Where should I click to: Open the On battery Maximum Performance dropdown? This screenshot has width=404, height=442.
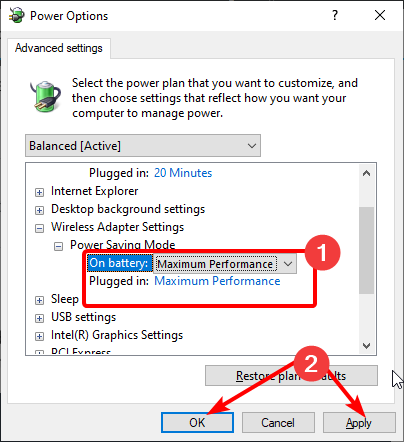point(225,264)
